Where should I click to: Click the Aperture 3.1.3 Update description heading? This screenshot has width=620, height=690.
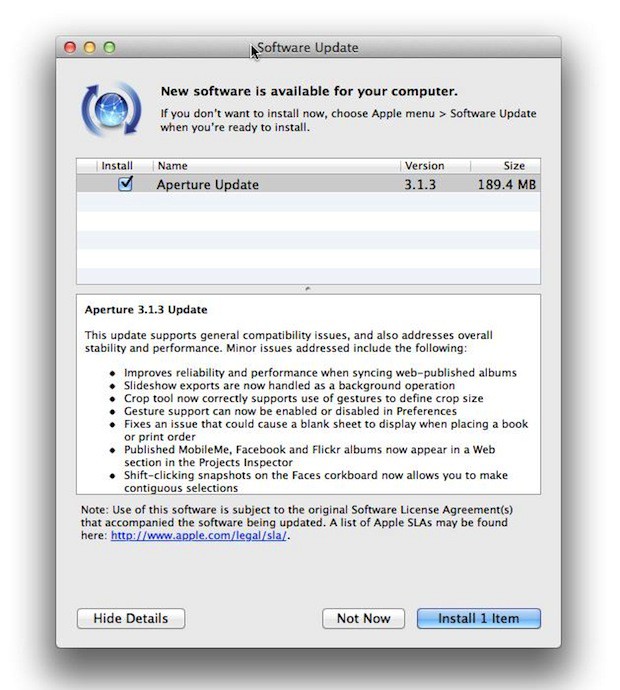146,310
